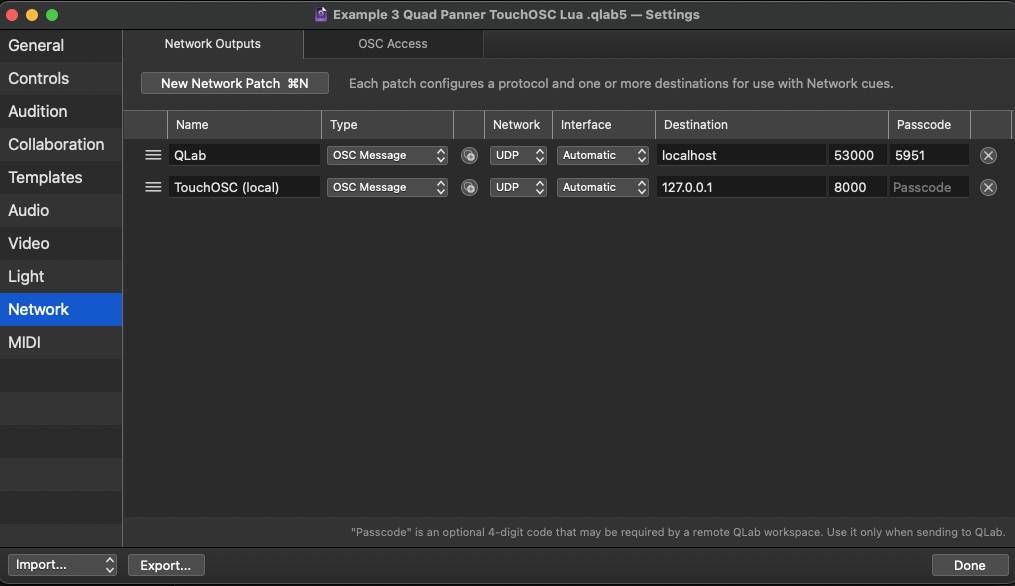Edit the destination address 127.0.0.1
The height and width of the screenshot is (586, 1015).
740,187
